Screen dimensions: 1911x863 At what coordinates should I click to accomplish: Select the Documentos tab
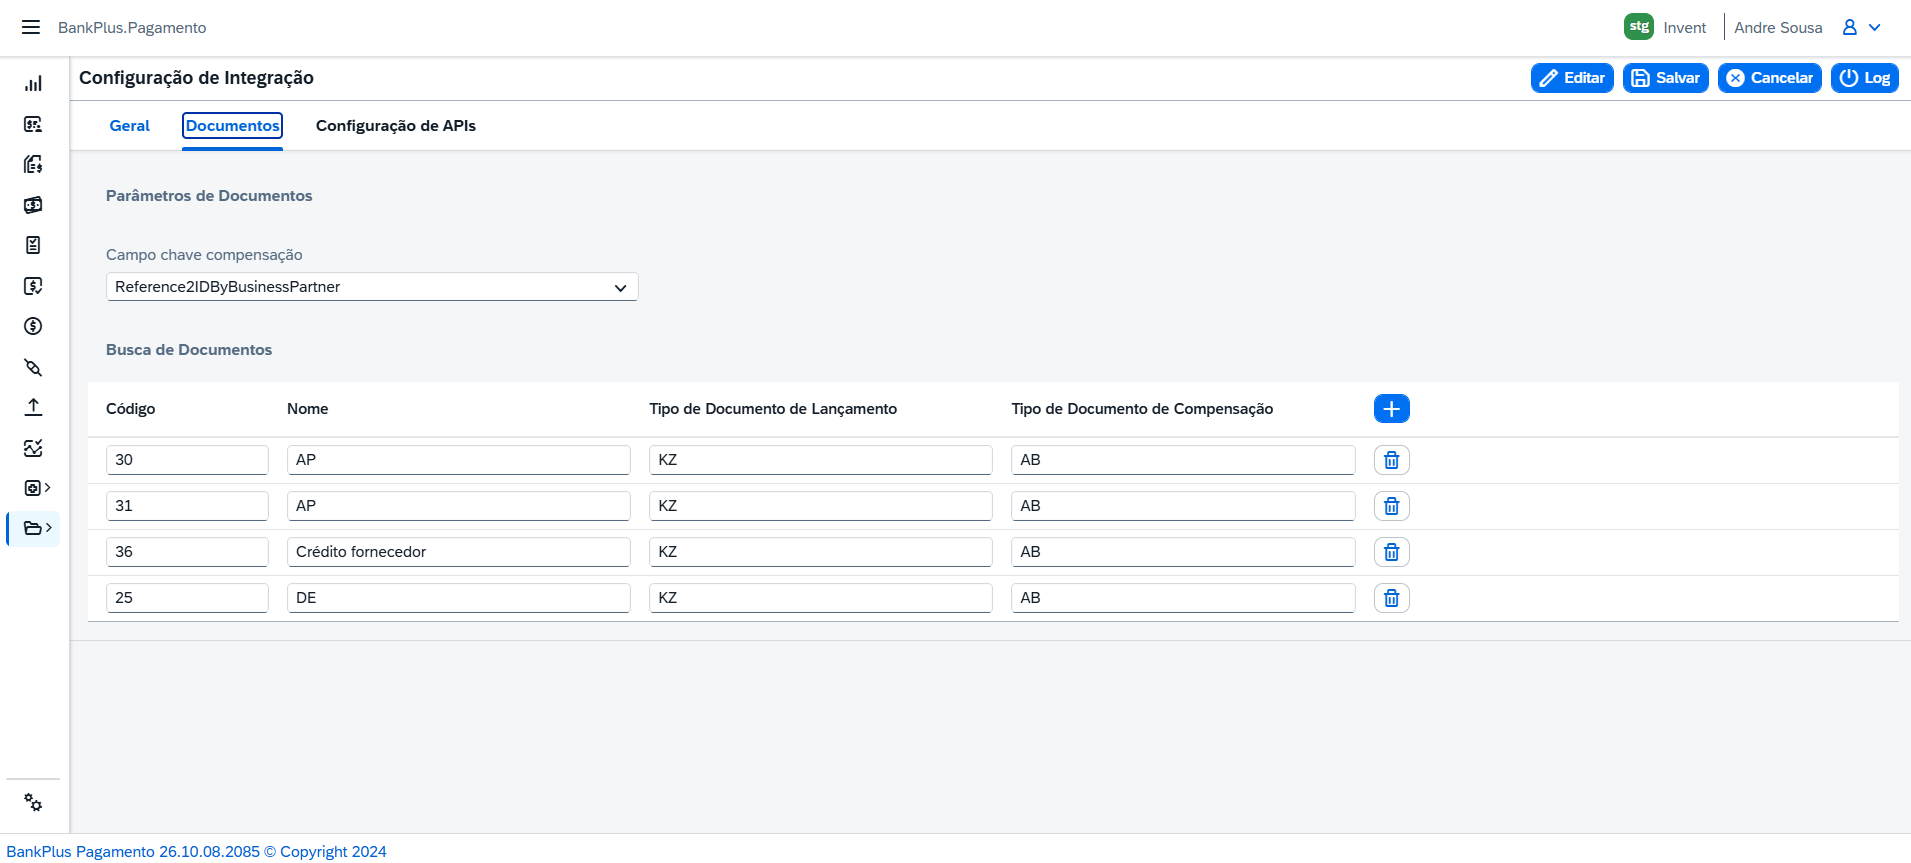[232, 126]
